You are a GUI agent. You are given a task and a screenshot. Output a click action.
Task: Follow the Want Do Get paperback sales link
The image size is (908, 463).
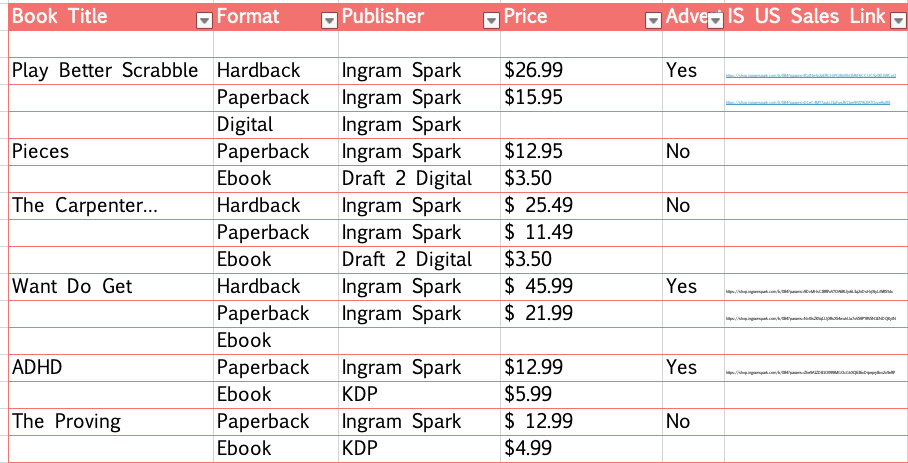(811, 318)
